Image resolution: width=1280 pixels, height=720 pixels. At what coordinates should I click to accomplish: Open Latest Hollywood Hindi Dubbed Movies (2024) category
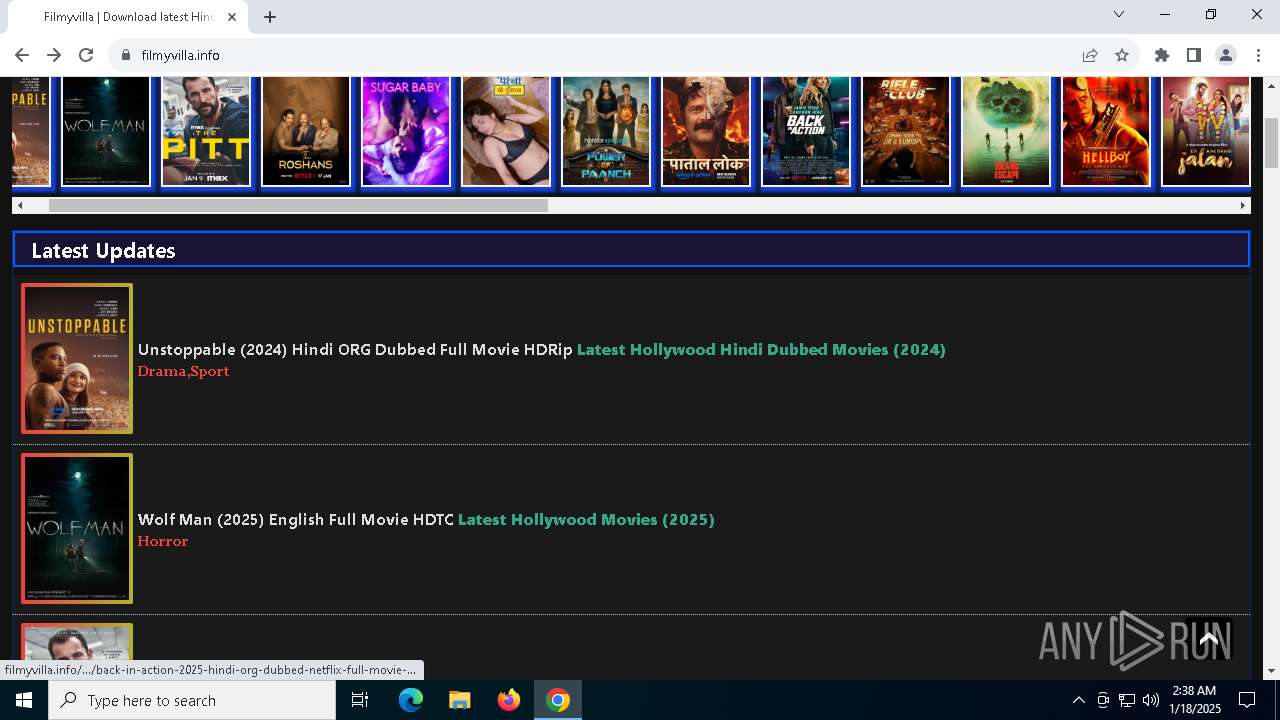click(x=761, y=349)
